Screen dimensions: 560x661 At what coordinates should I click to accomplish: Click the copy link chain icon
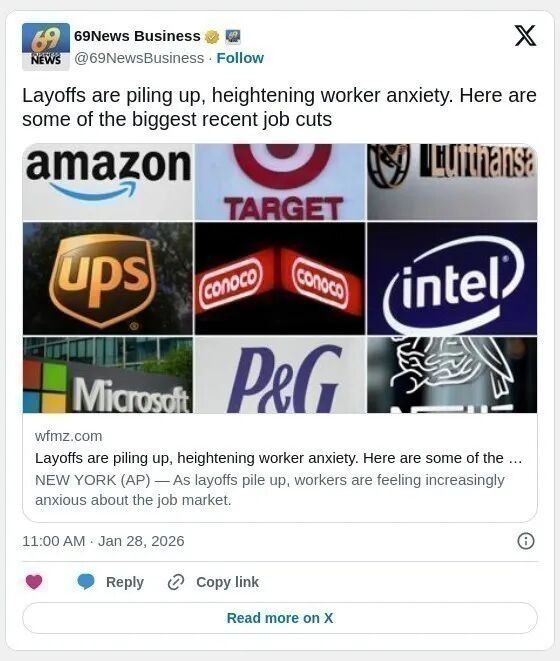click(x=176, y=582)
